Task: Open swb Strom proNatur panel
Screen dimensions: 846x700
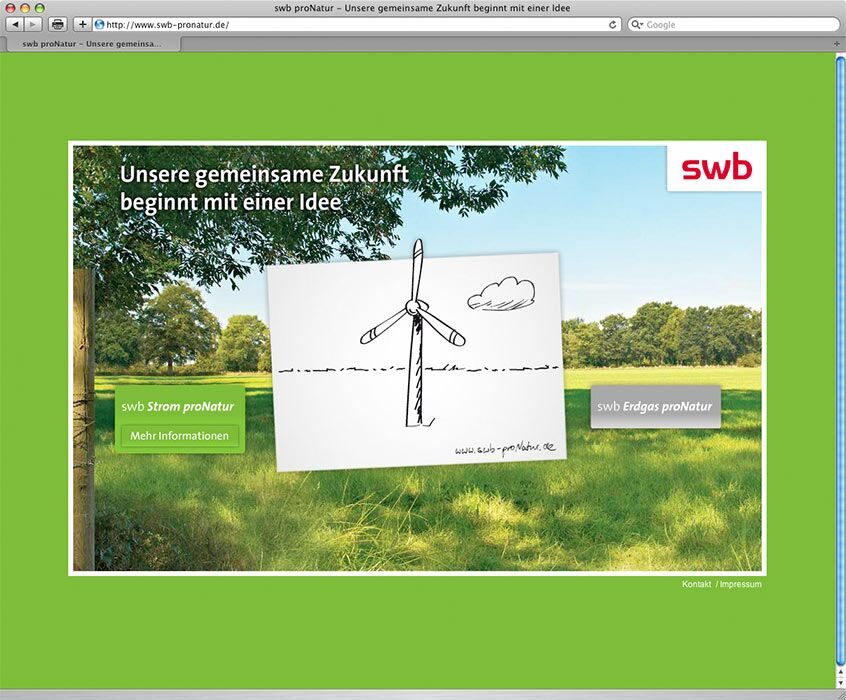Action: point(180,419)
